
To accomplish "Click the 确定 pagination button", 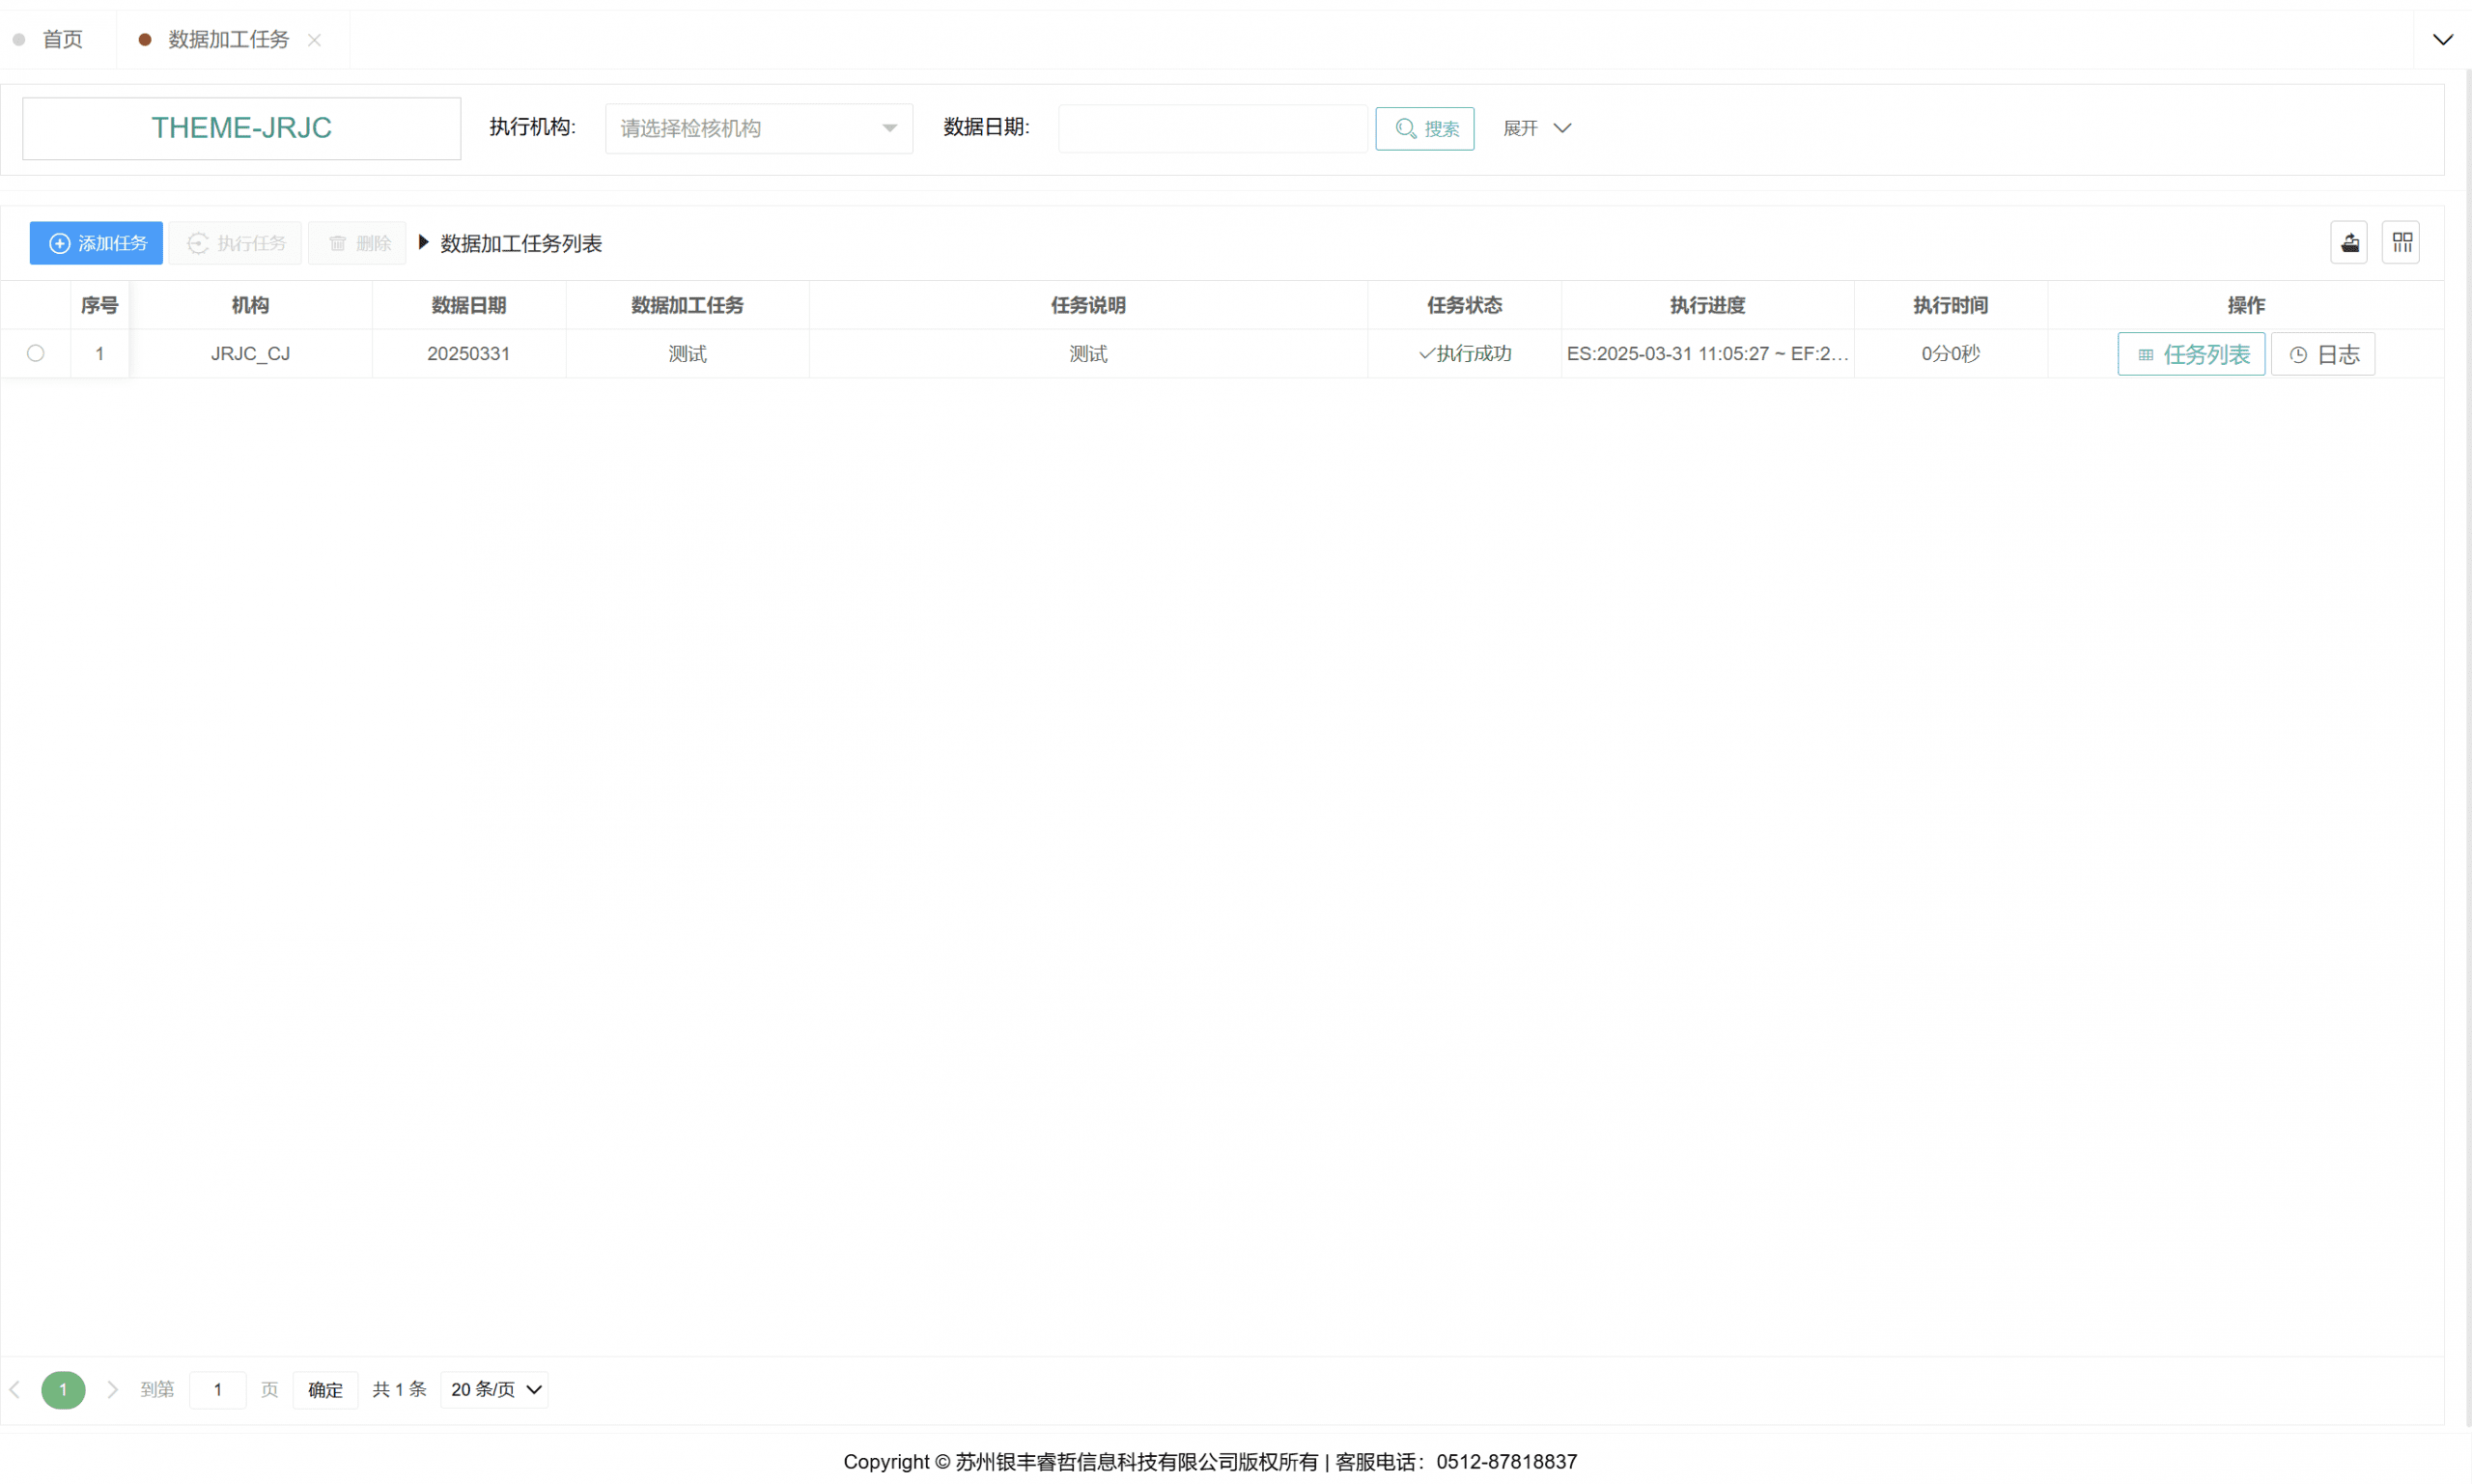I will point(325,1389).
